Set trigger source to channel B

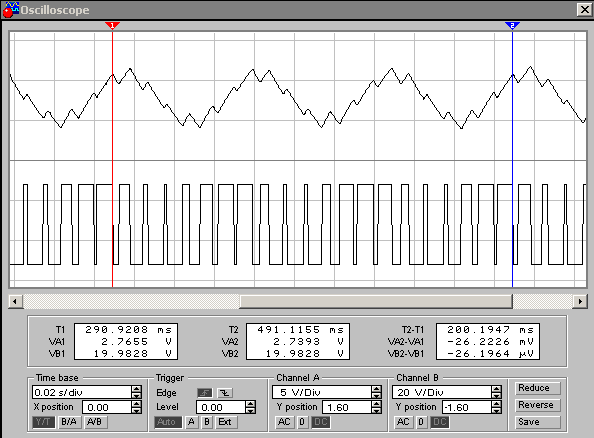[x=207, y=422]
